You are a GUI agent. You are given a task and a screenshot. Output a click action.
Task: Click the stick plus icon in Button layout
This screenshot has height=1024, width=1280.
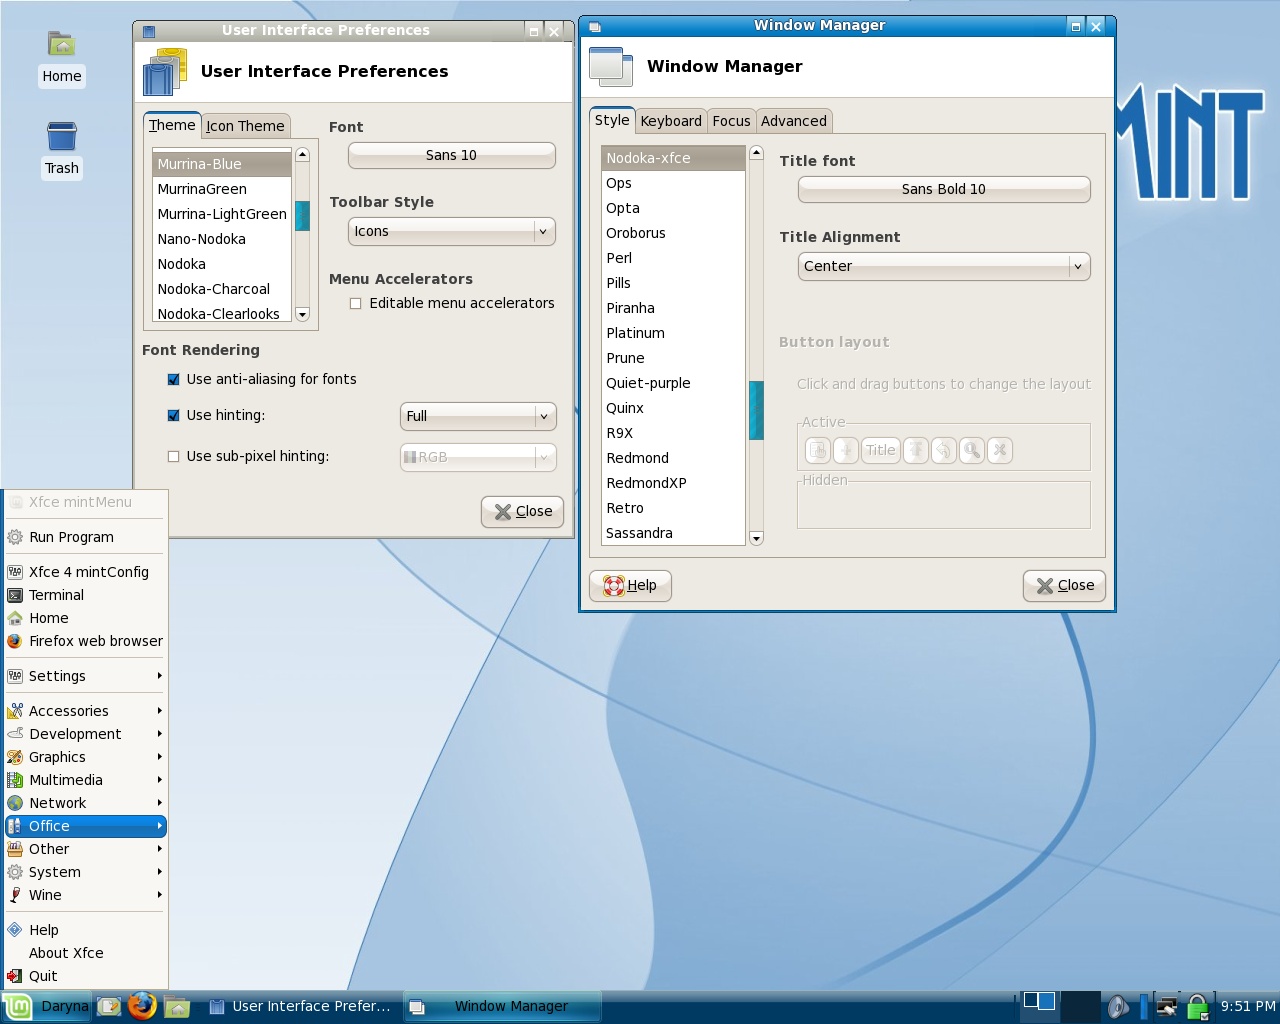click(846, 450)
